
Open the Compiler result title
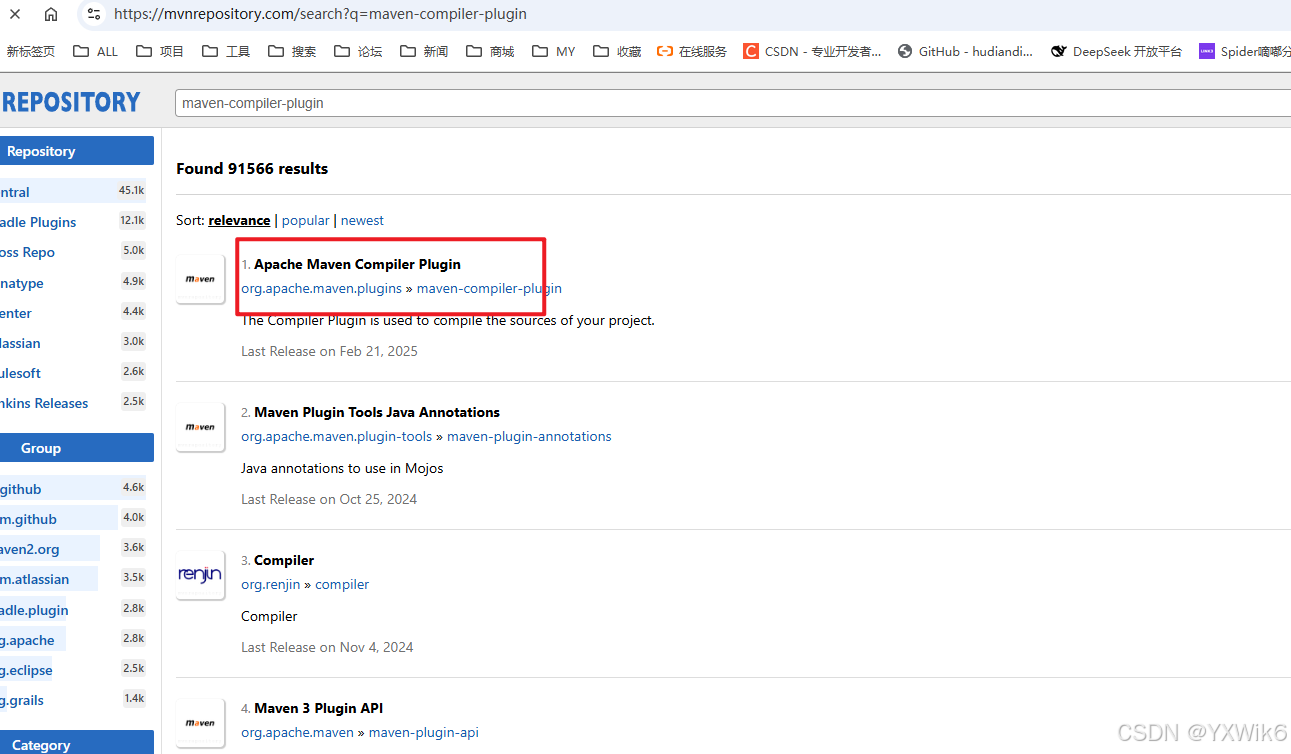point(284,560)
